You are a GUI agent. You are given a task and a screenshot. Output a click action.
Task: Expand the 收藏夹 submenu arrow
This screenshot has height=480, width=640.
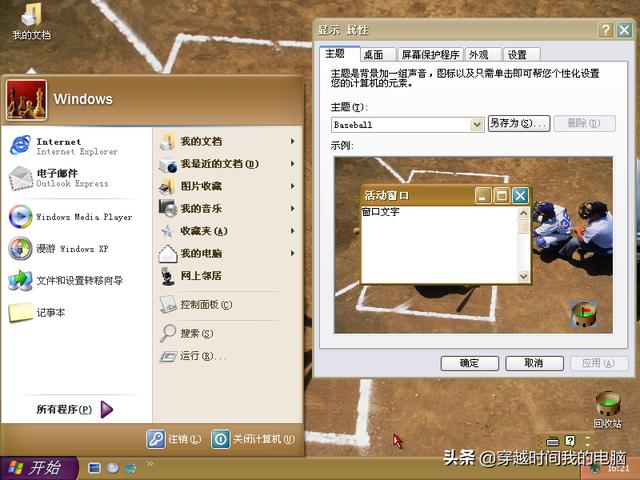[x=292, y=231]
